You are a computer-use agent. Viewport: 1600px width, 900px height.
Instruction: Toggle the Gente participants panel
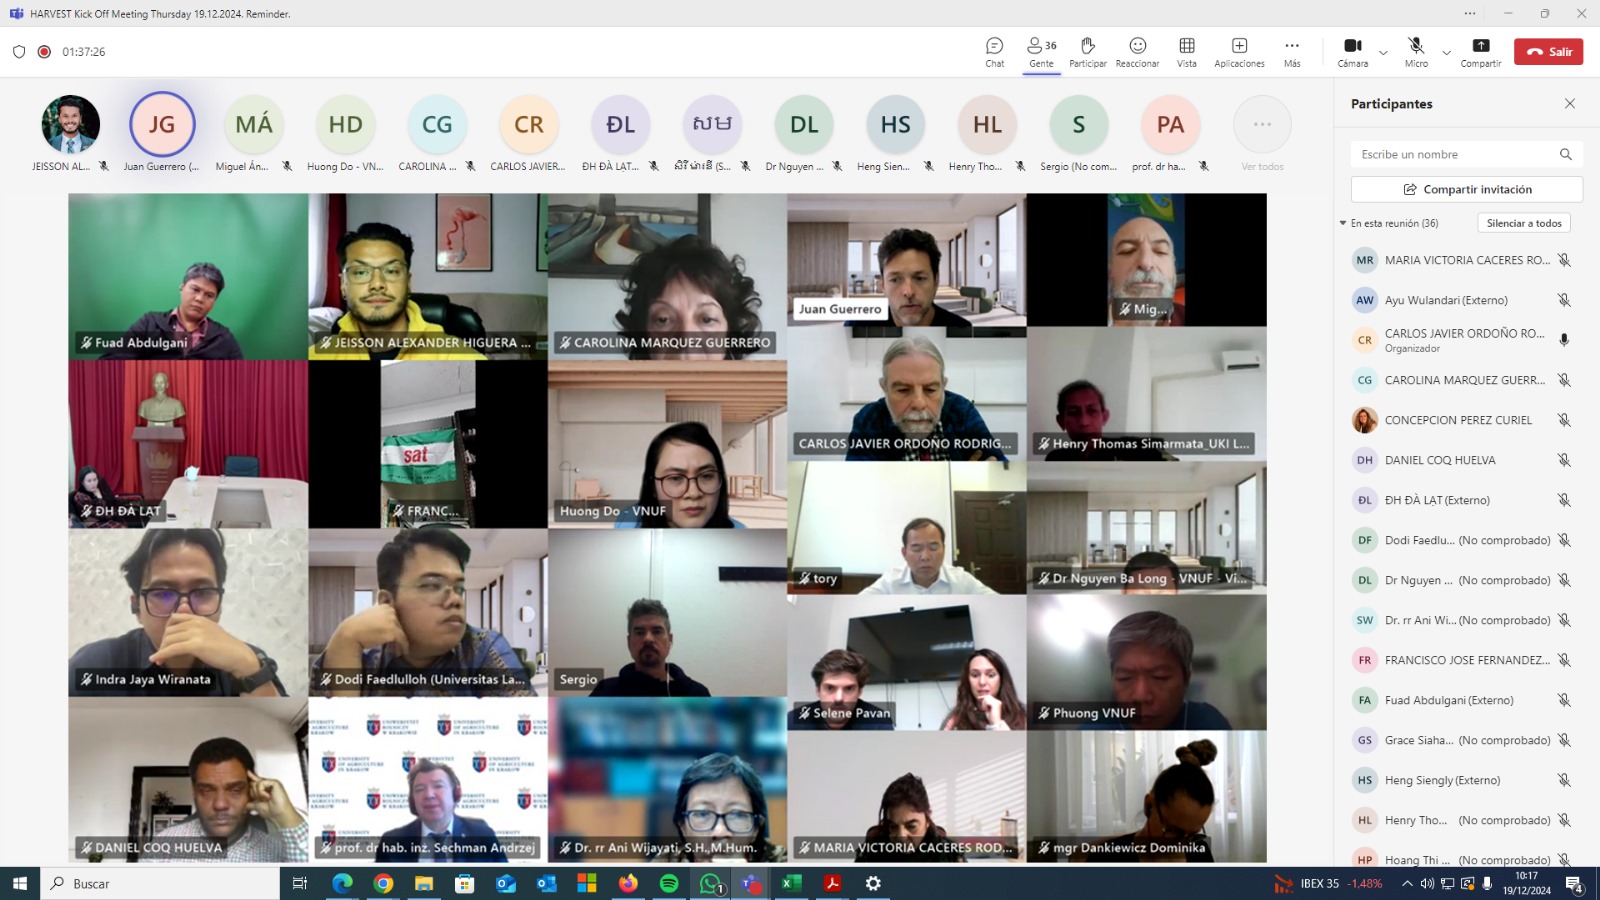(x=1041, y=52)
